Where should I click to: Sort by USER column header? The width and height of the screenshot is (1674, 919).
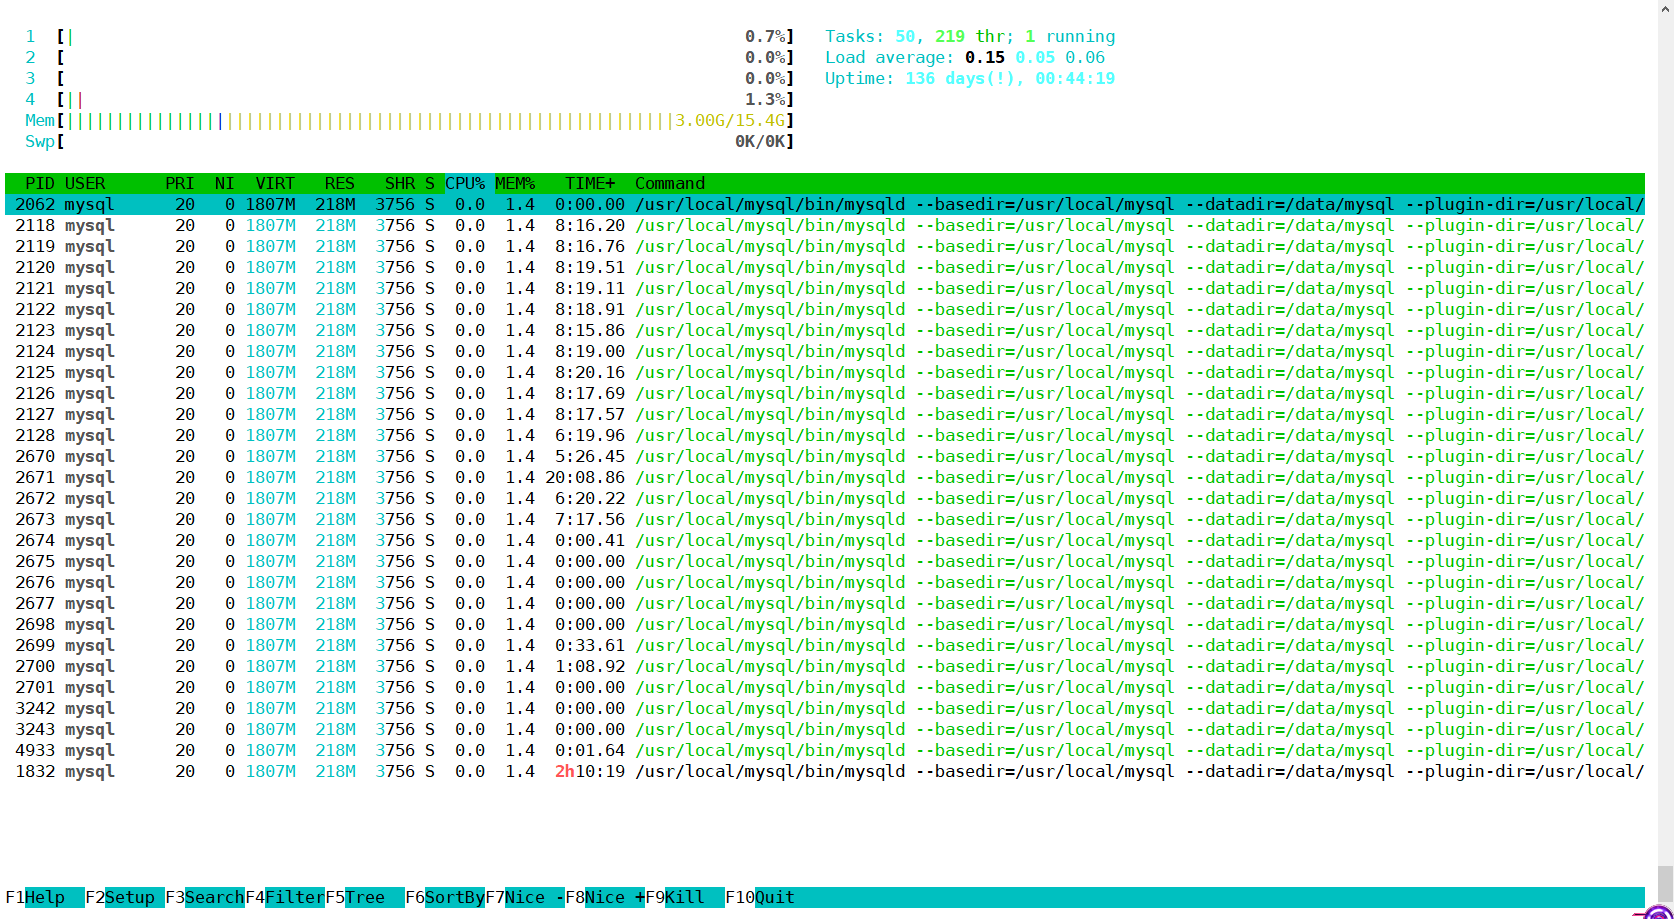point(85,183)
